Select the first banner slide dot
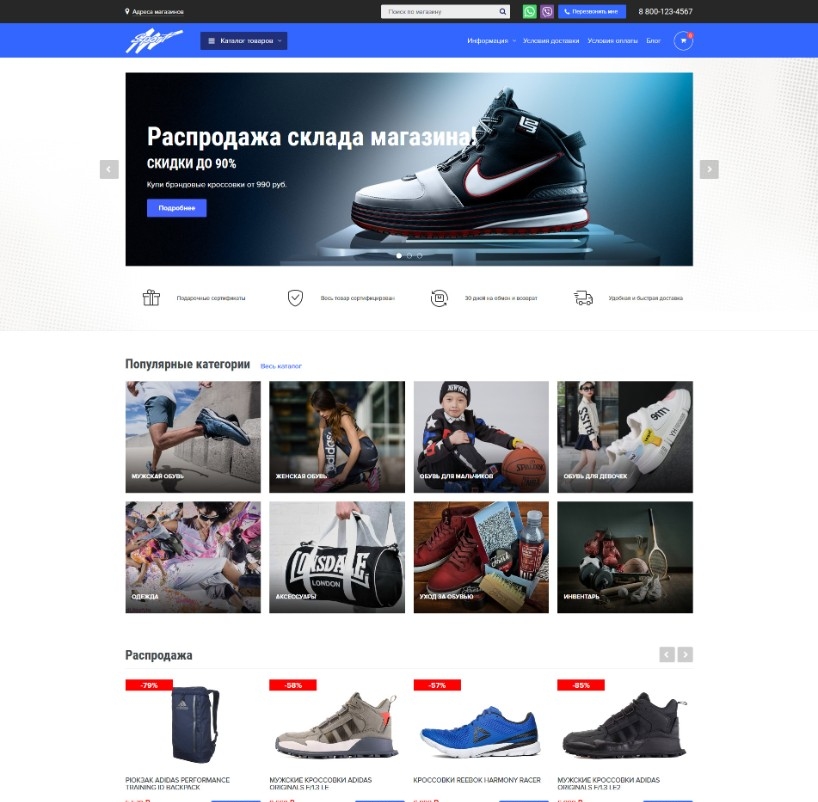This screenshot has height=802, width=818. click(399, 256)
